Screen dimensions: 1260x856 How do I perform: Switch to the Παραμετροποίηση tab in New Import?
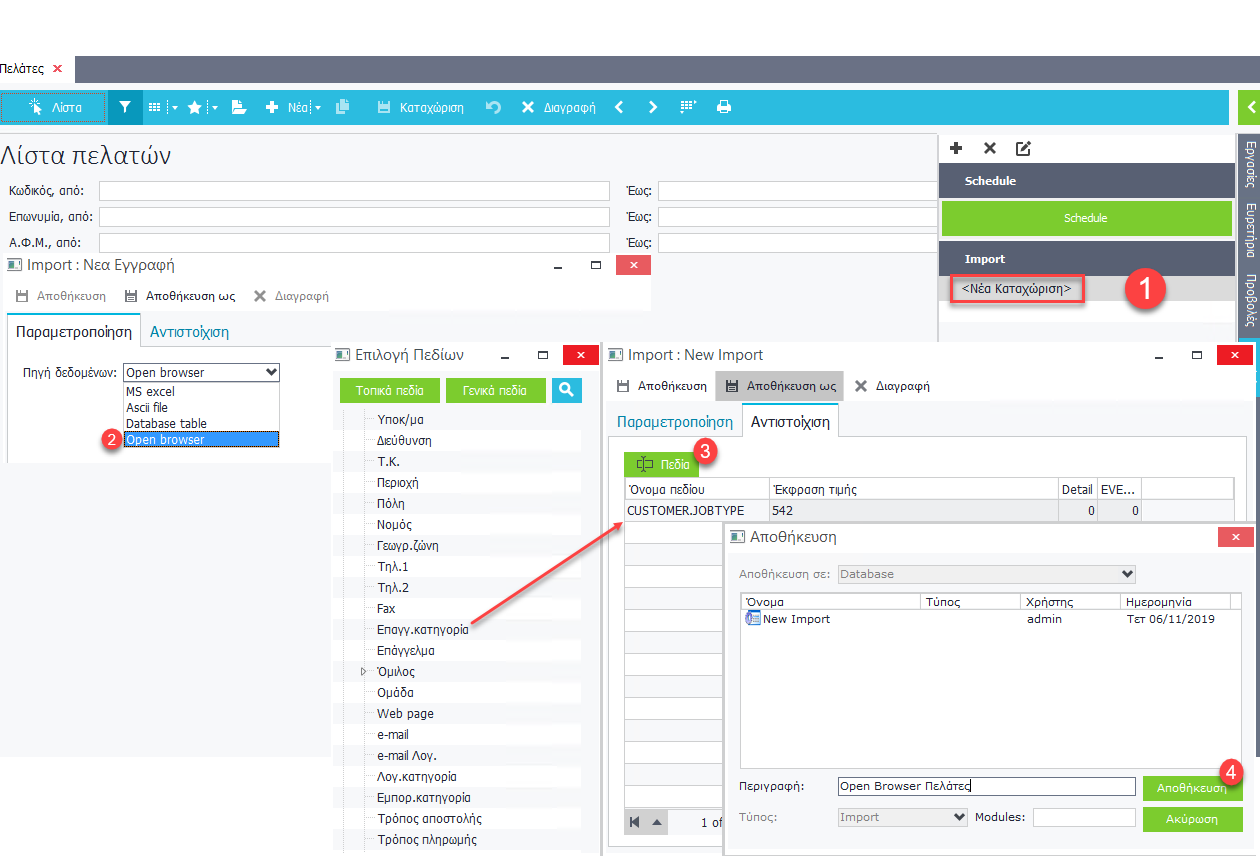point(674,422)
